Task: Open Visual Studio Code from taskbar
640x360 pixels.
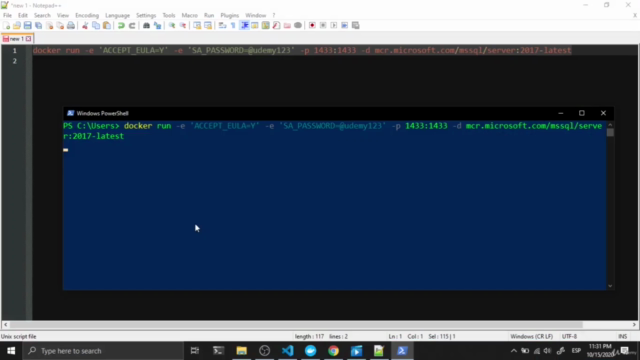Action: click(287, 351)
